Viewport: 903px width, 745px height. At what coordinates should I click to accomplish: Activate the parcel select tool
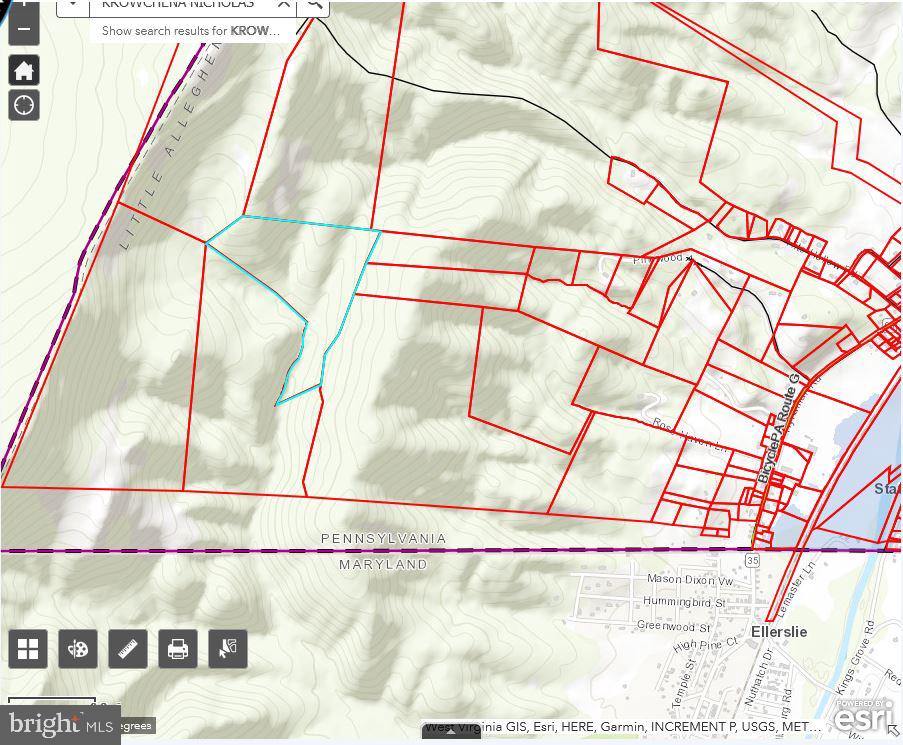point(228,649)
